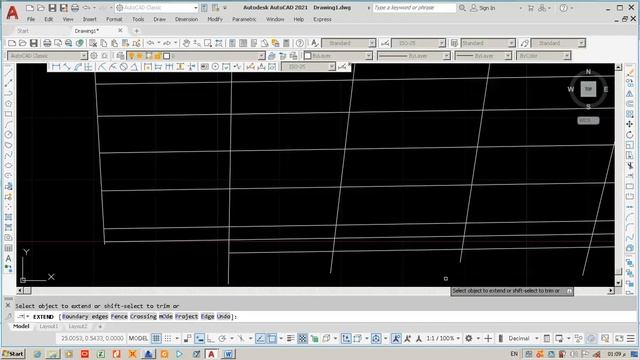
Task: Open the Modify menu
Action: point(215,19)
